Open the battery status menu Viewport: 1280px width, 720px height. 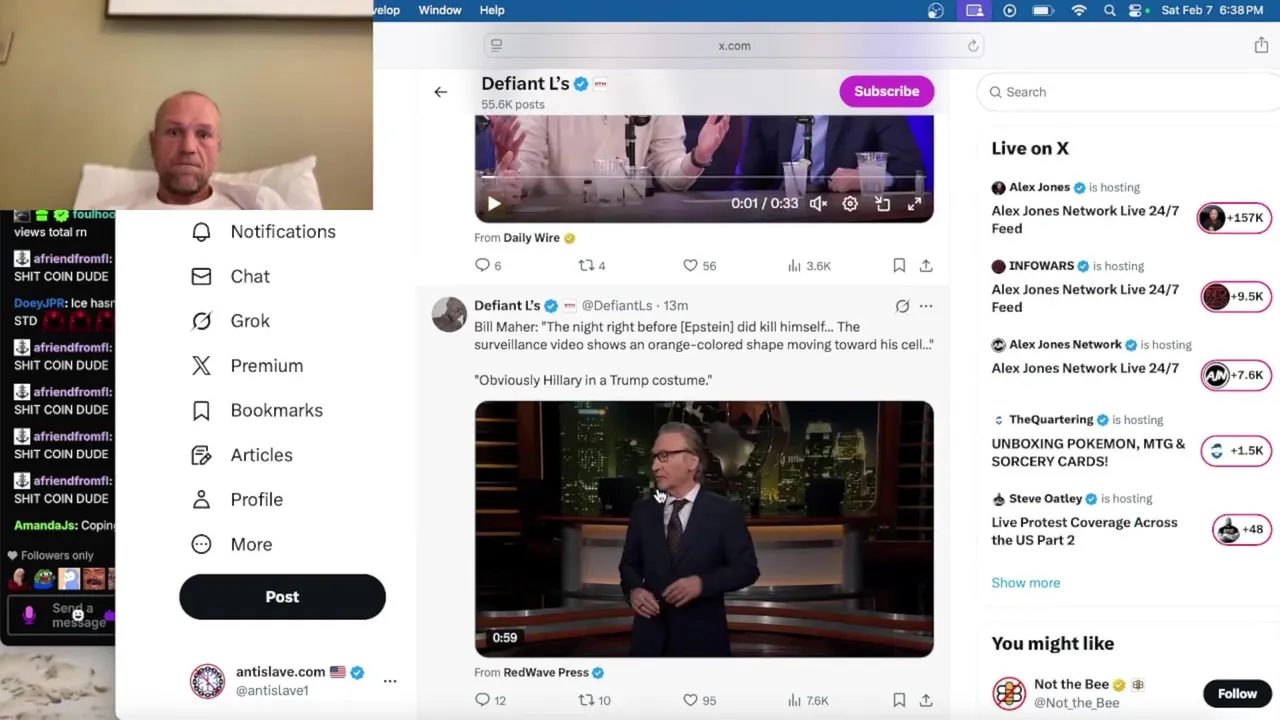tap(1043, 10)
